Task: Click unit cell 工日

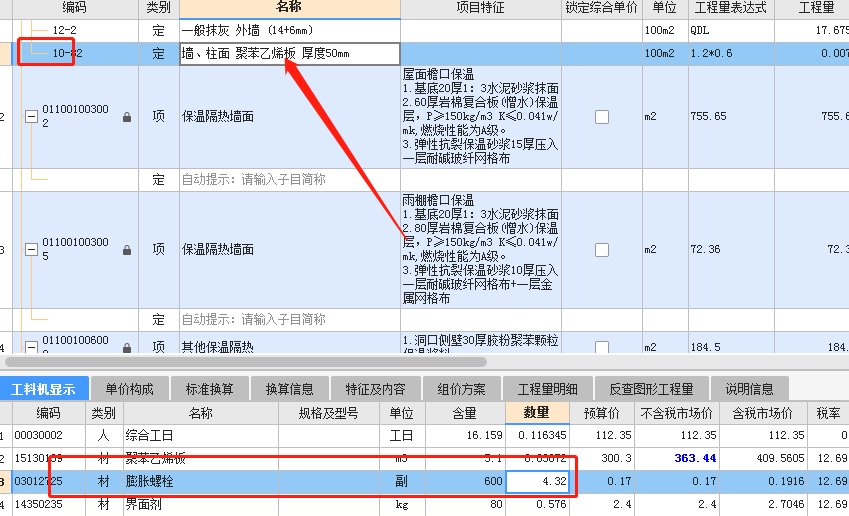Action: [402, 435]
